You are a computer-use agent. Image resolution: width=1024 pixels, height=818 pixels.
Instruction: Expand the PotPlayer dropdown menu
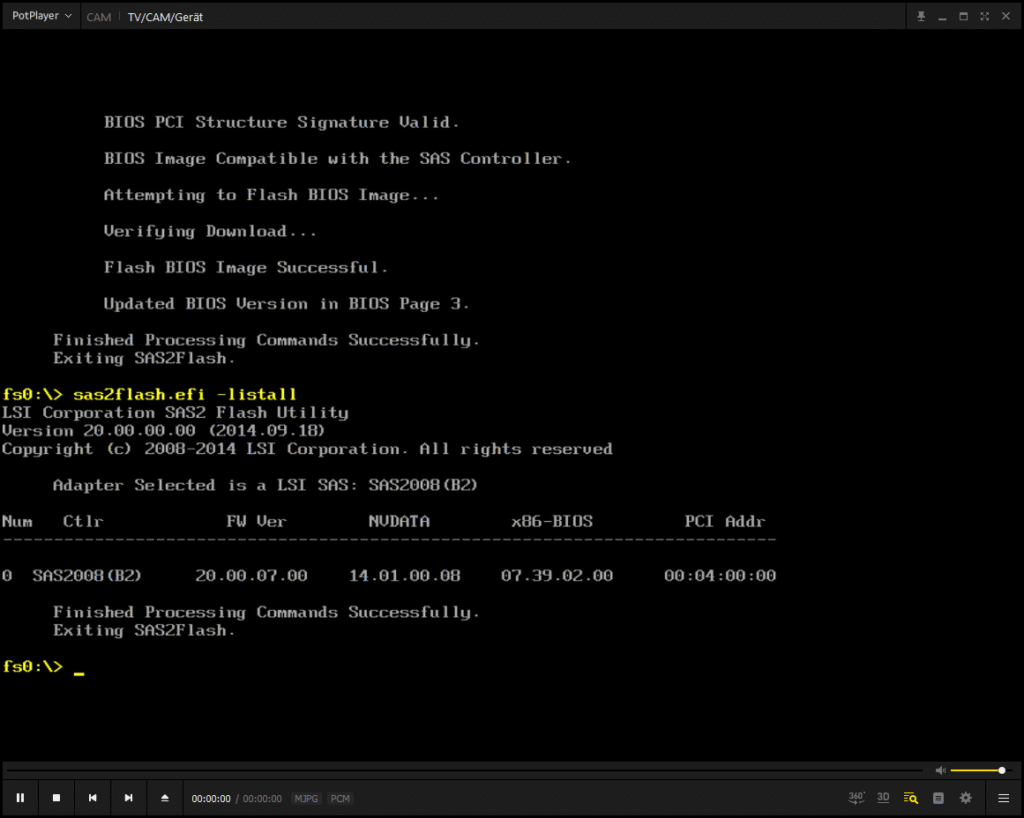tap(41, 16)
